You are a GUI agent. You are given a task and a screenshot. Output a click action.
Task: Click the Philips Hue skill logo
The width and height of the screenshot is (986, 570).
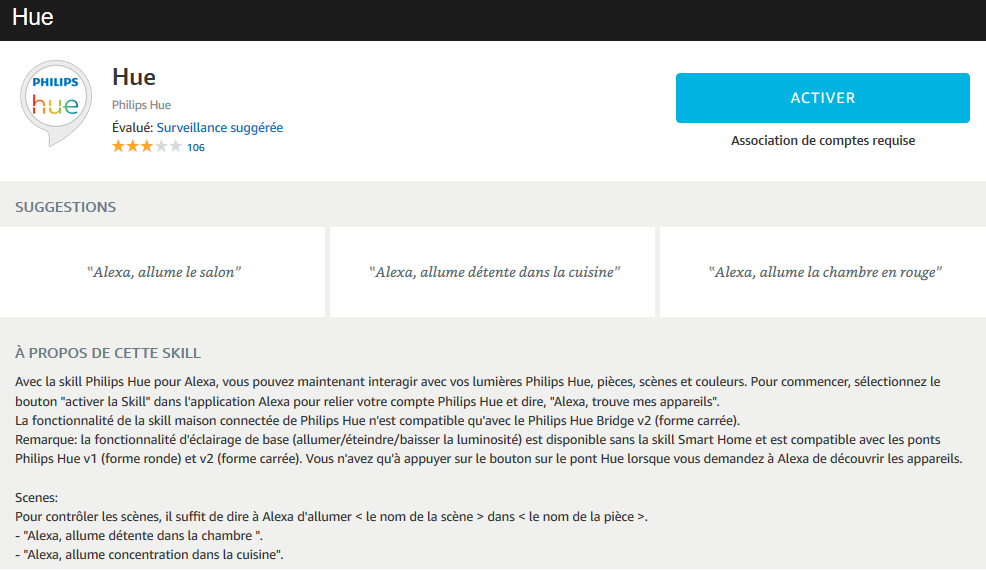click(56, 104)
